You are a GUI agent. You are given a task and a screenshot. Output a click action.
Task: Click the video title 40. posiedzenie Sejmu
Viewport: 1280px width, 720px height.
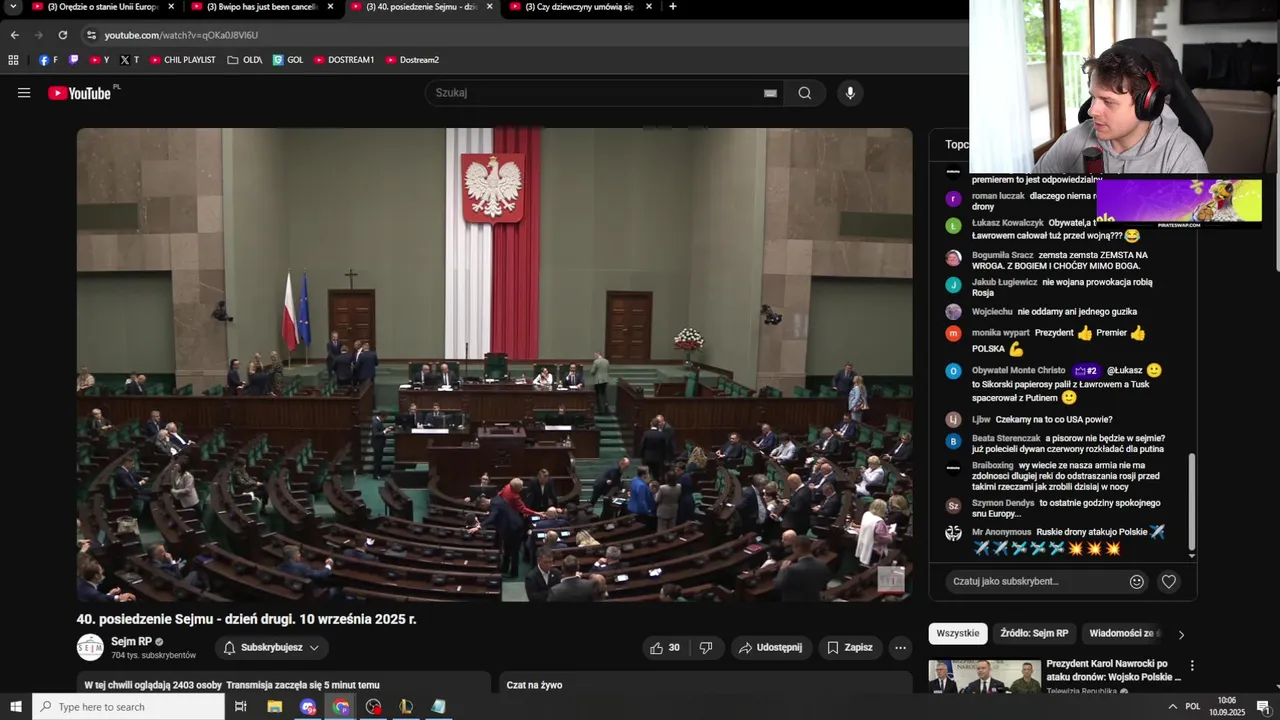[x=246, y=619]
